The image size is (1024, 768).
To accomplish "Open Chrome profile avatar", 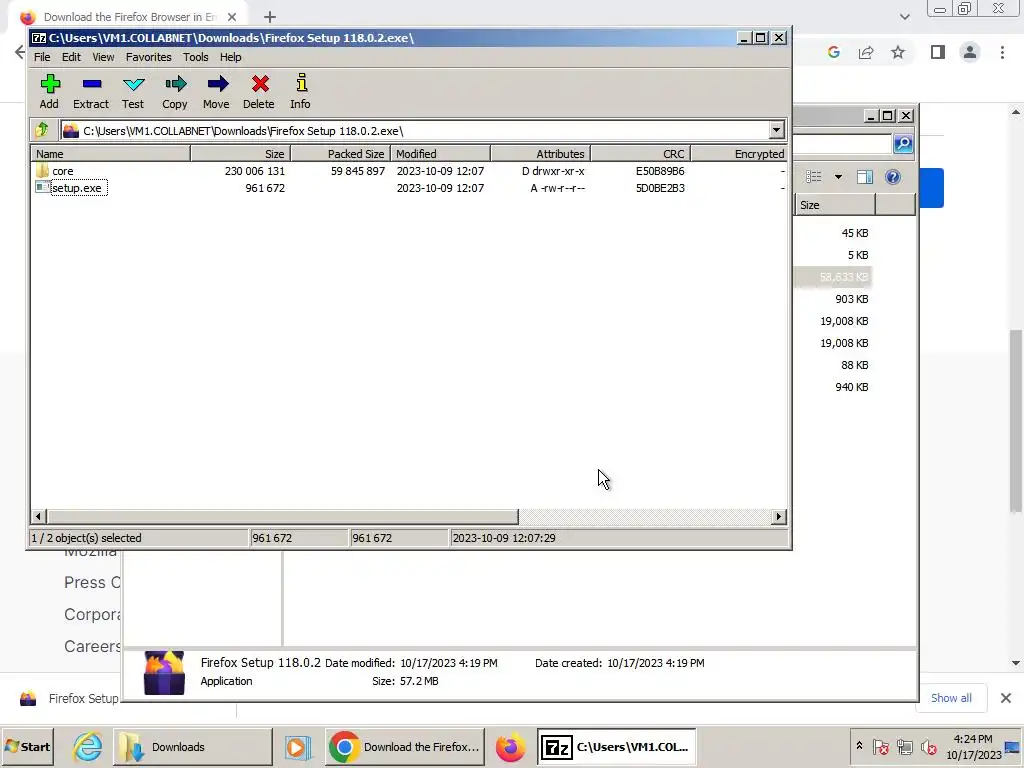I will pos(970,52).
